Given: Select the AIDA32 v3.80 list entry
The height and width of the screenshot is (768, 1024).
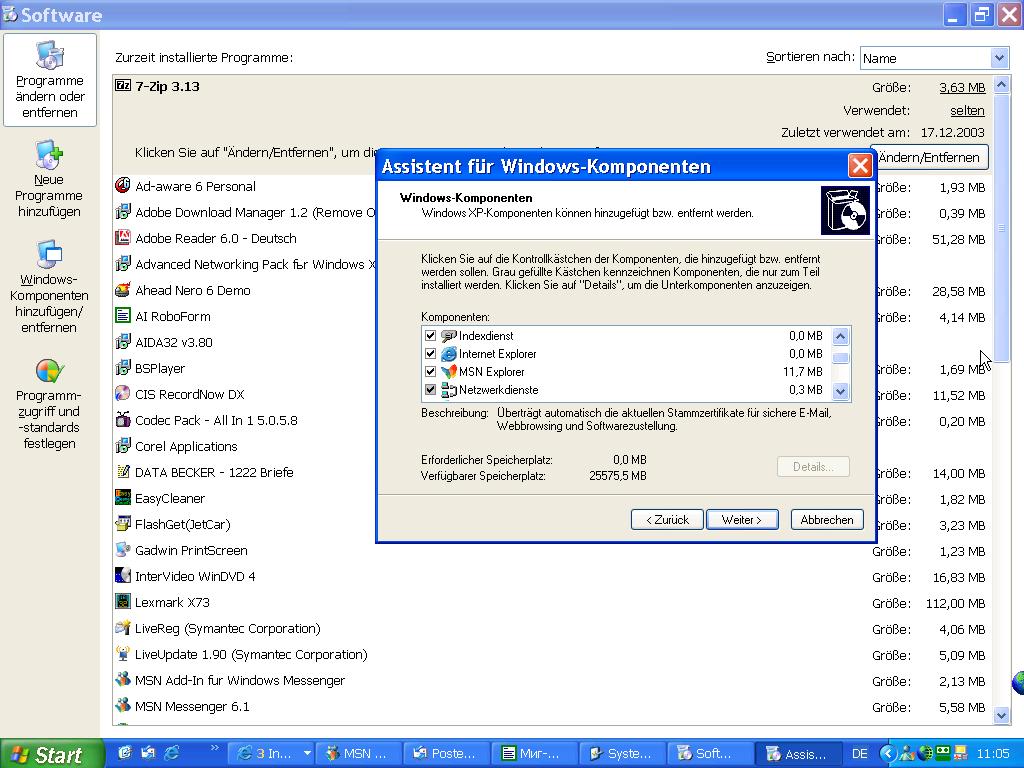Looking at the screenshot, I should pyautogui.click(x=174, y=342).
